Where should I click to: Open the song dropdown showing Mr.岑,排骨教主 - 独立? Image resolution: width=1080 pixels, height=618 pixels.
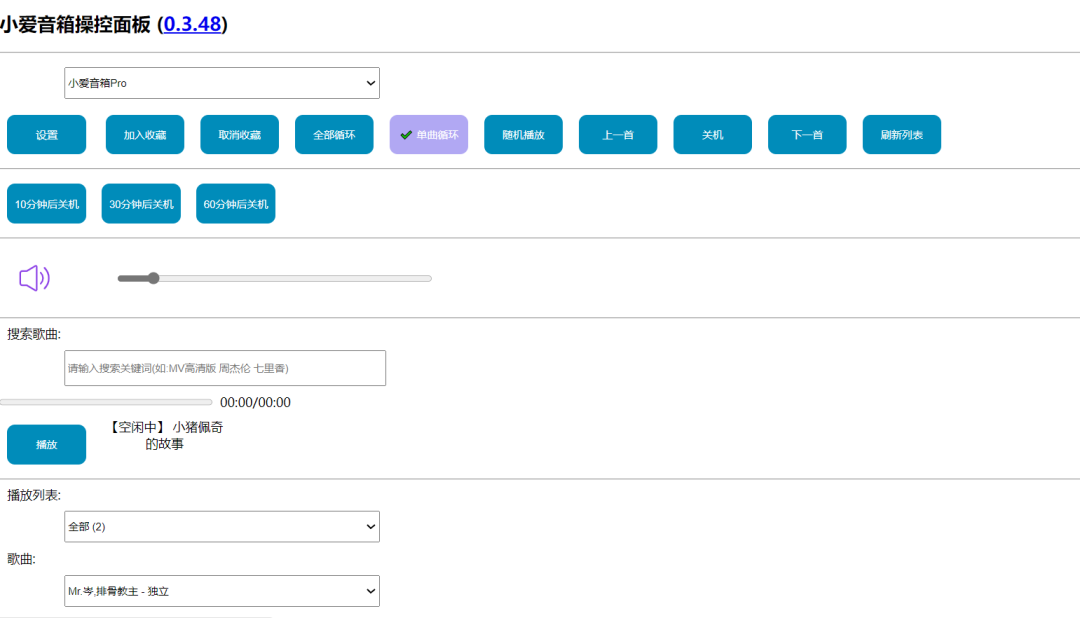pyautogui.click(x=222, y=591)
